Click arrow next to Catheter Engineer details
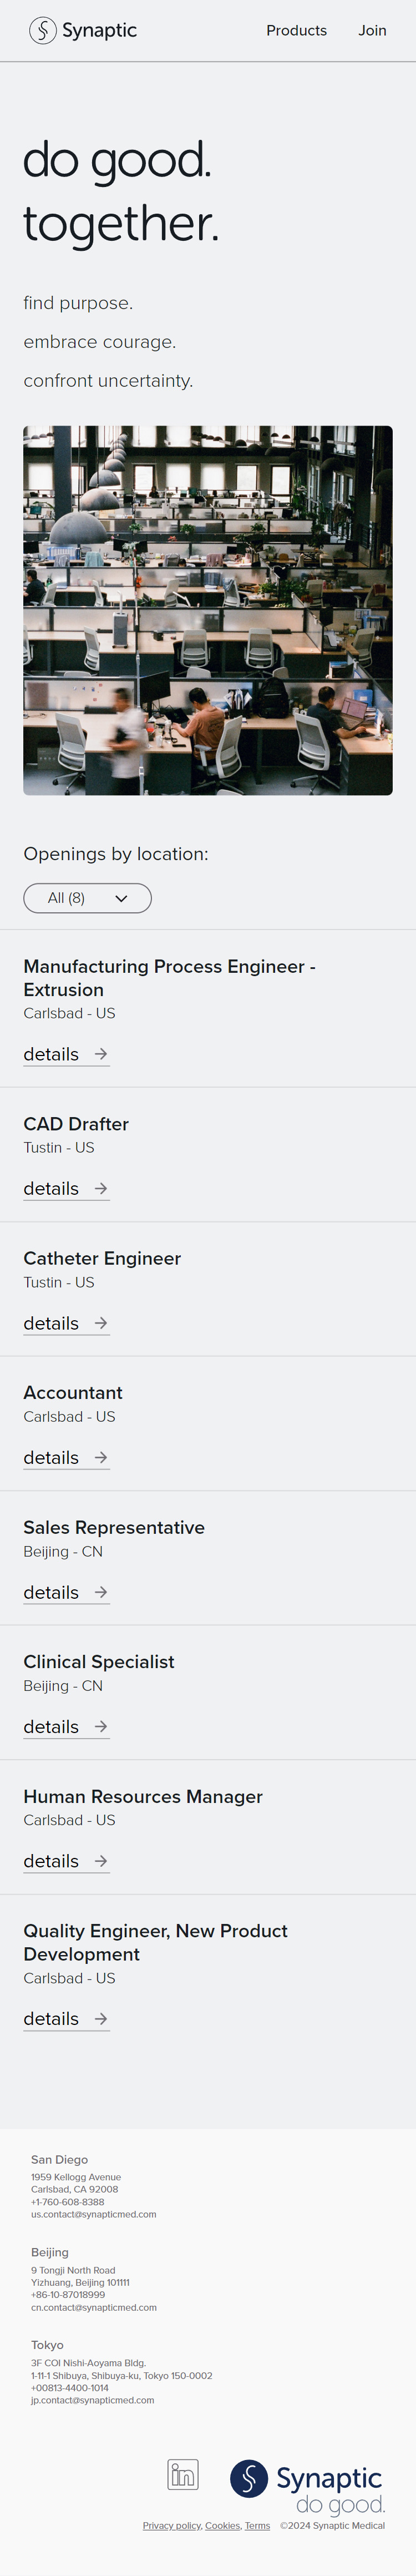 click(x=101, y=1323)
